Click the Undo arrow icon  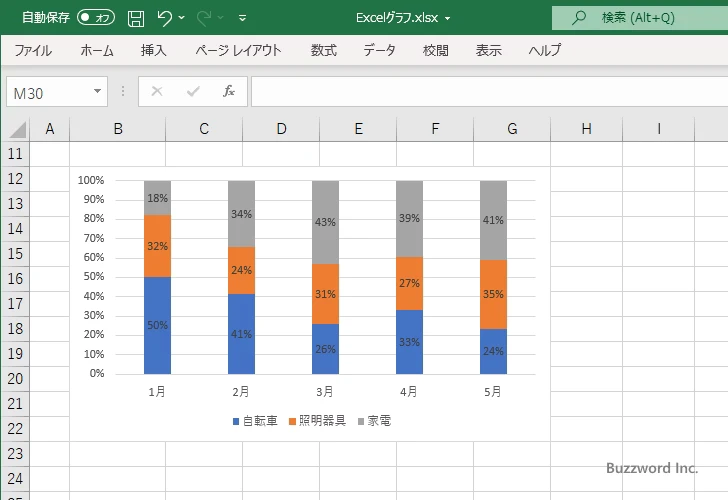pyautogui.click(x=164, y=18)
